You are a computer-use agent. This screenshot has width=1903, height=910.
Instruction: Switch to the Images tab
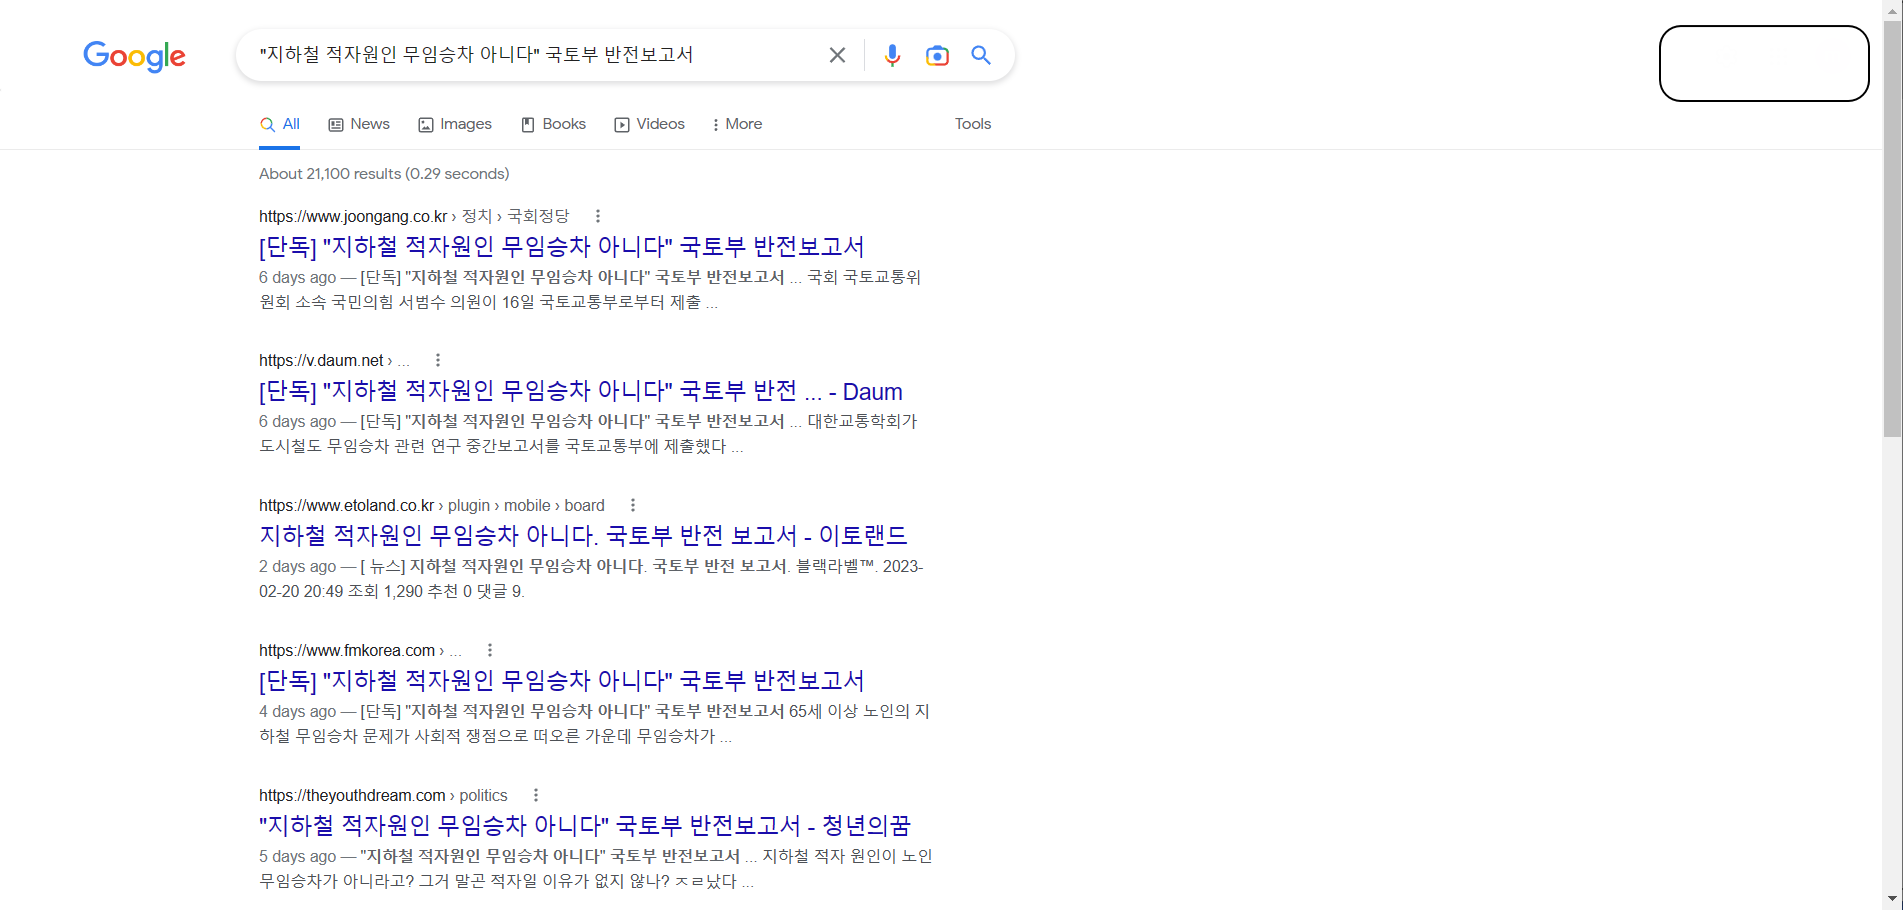pos(455,124)
